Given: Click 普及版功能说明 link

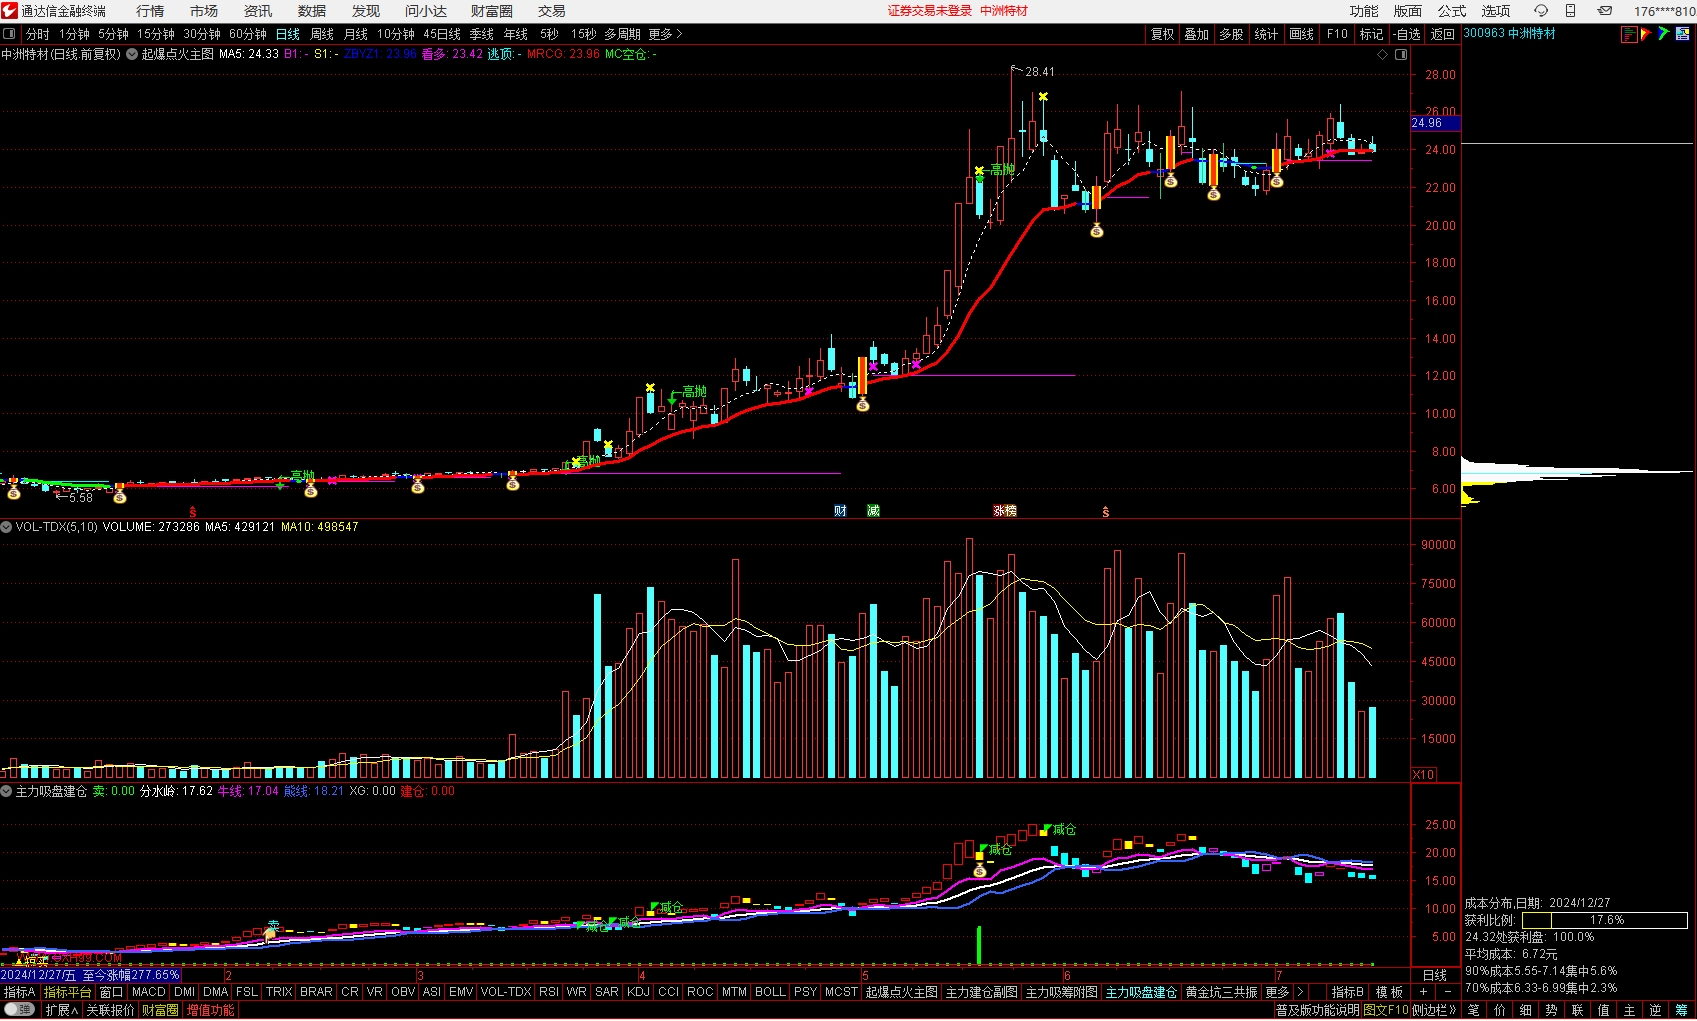Looking at the screenshot, I should coord(1317,1010).
